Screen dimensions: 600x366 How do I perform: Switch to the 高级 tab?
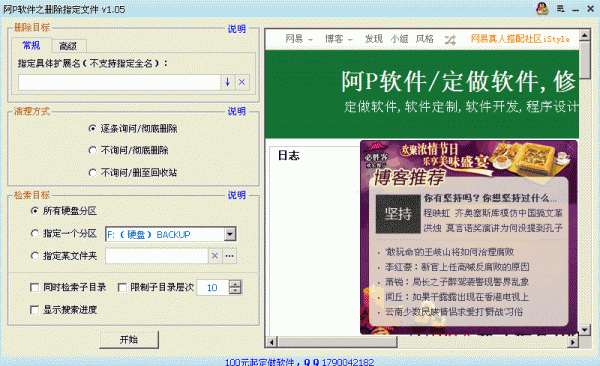[68, 46]
